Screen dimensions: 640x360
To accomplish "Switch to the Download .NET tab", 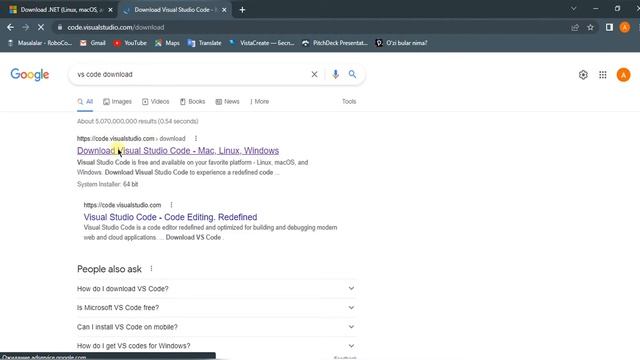I will [61, 10].
